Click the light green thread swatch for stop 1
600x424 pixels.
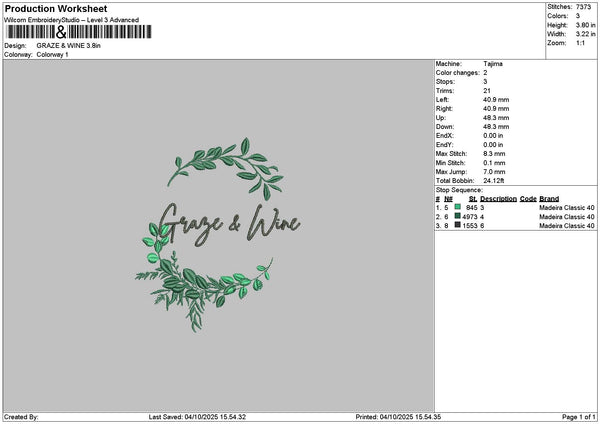[457, 207]
